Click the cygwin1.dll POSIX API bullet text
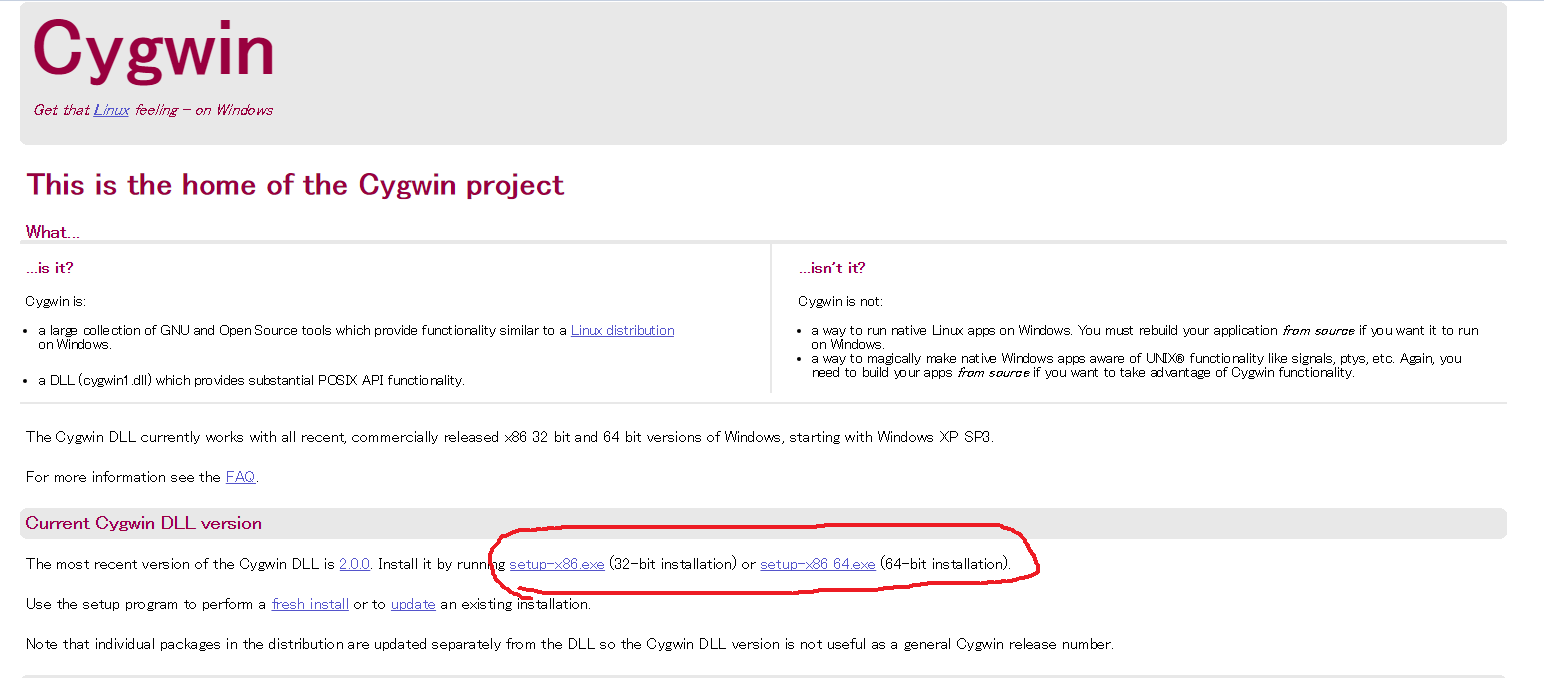This screenshot has height=678, width=1544. [x=252, y=380]
